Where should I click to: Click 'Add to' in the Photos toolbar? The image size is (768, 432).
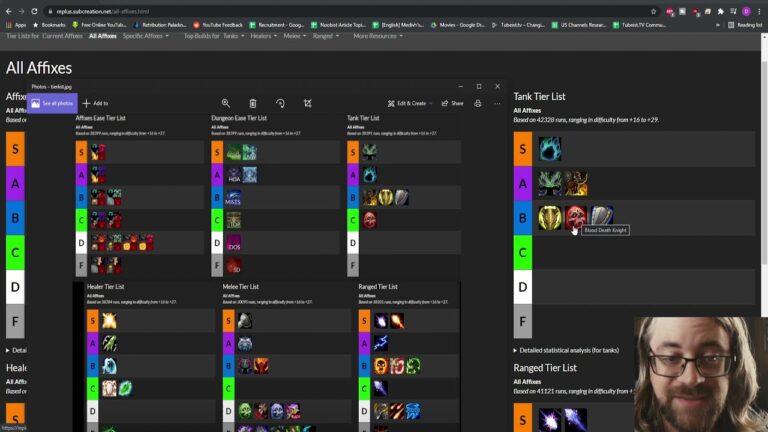click(96, 103)
